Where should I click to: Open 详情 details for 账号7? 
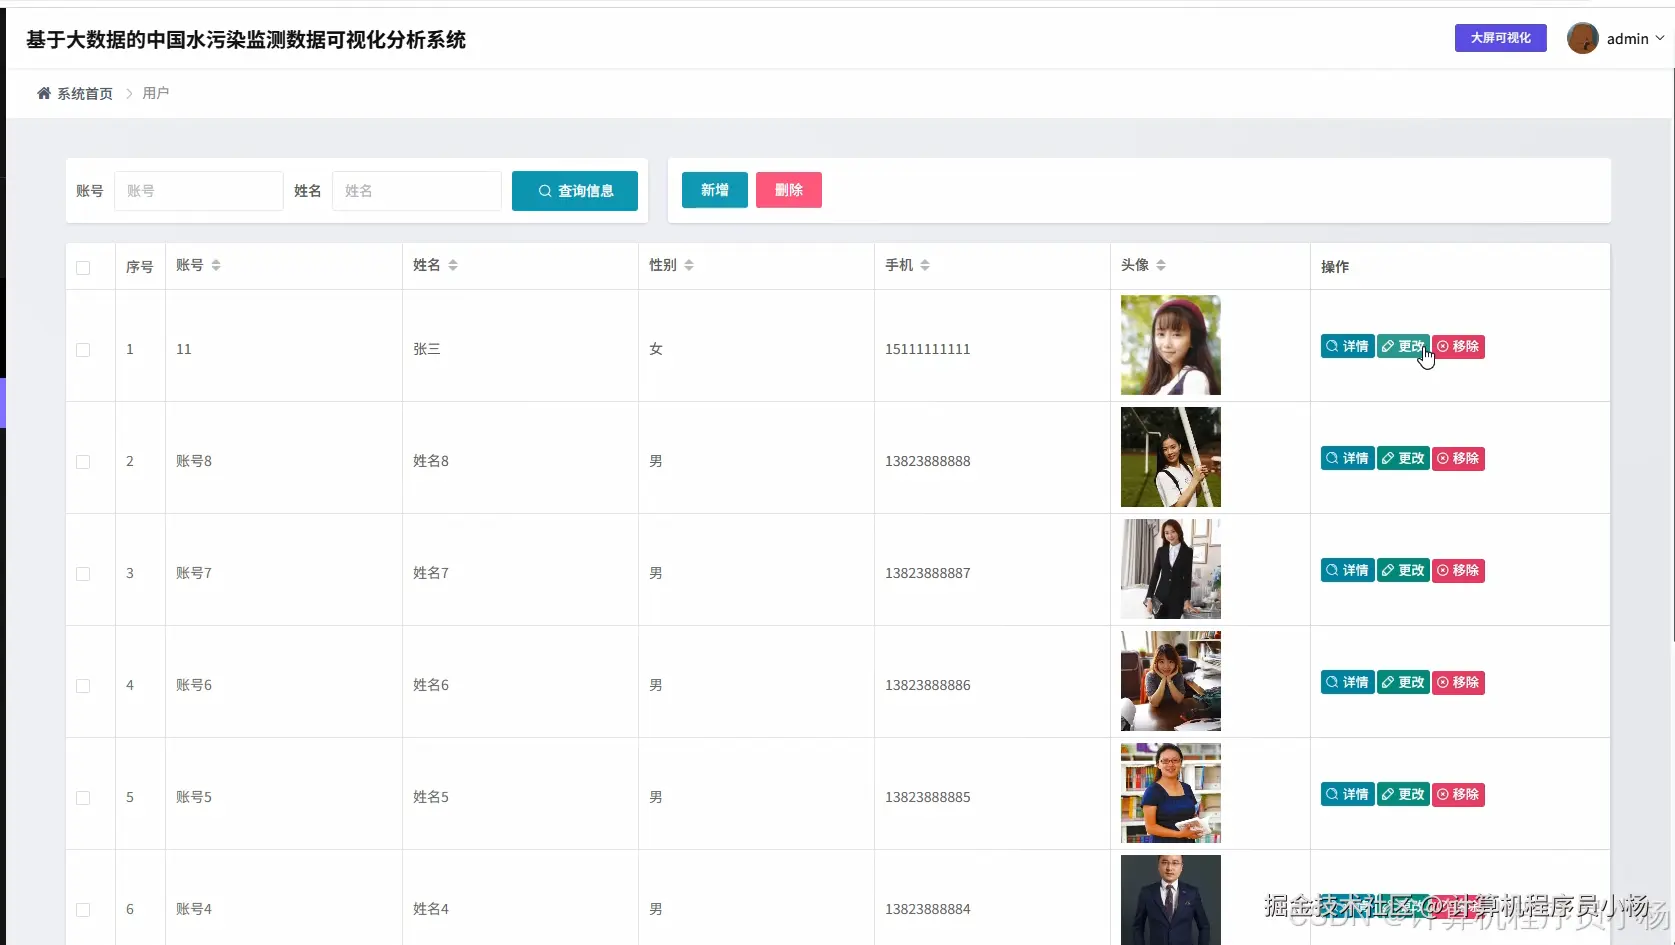(1347, 570)
